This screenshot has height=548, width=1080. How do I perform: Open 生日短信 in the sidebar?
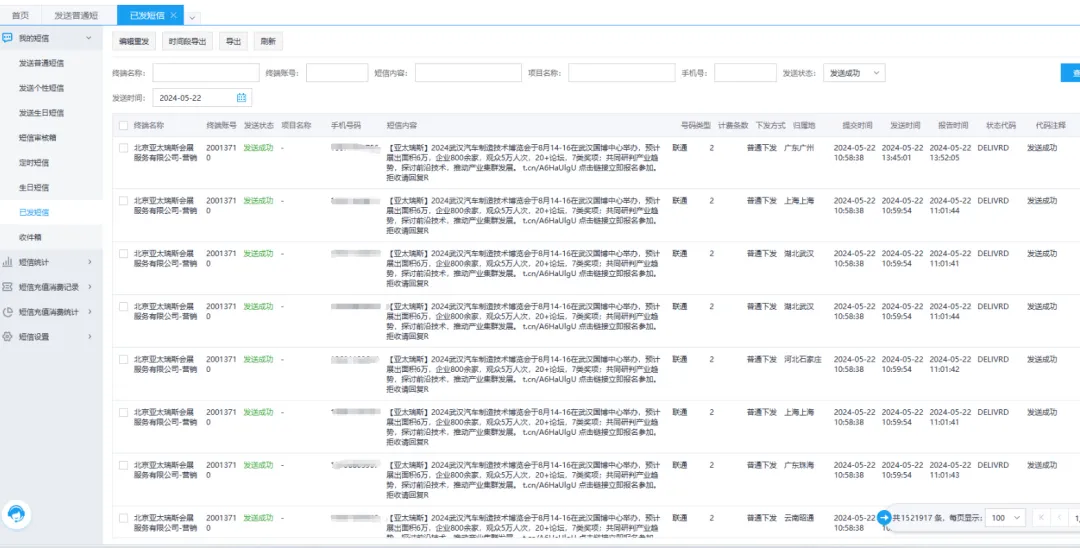pyautogui.click(x=34, y=187)
